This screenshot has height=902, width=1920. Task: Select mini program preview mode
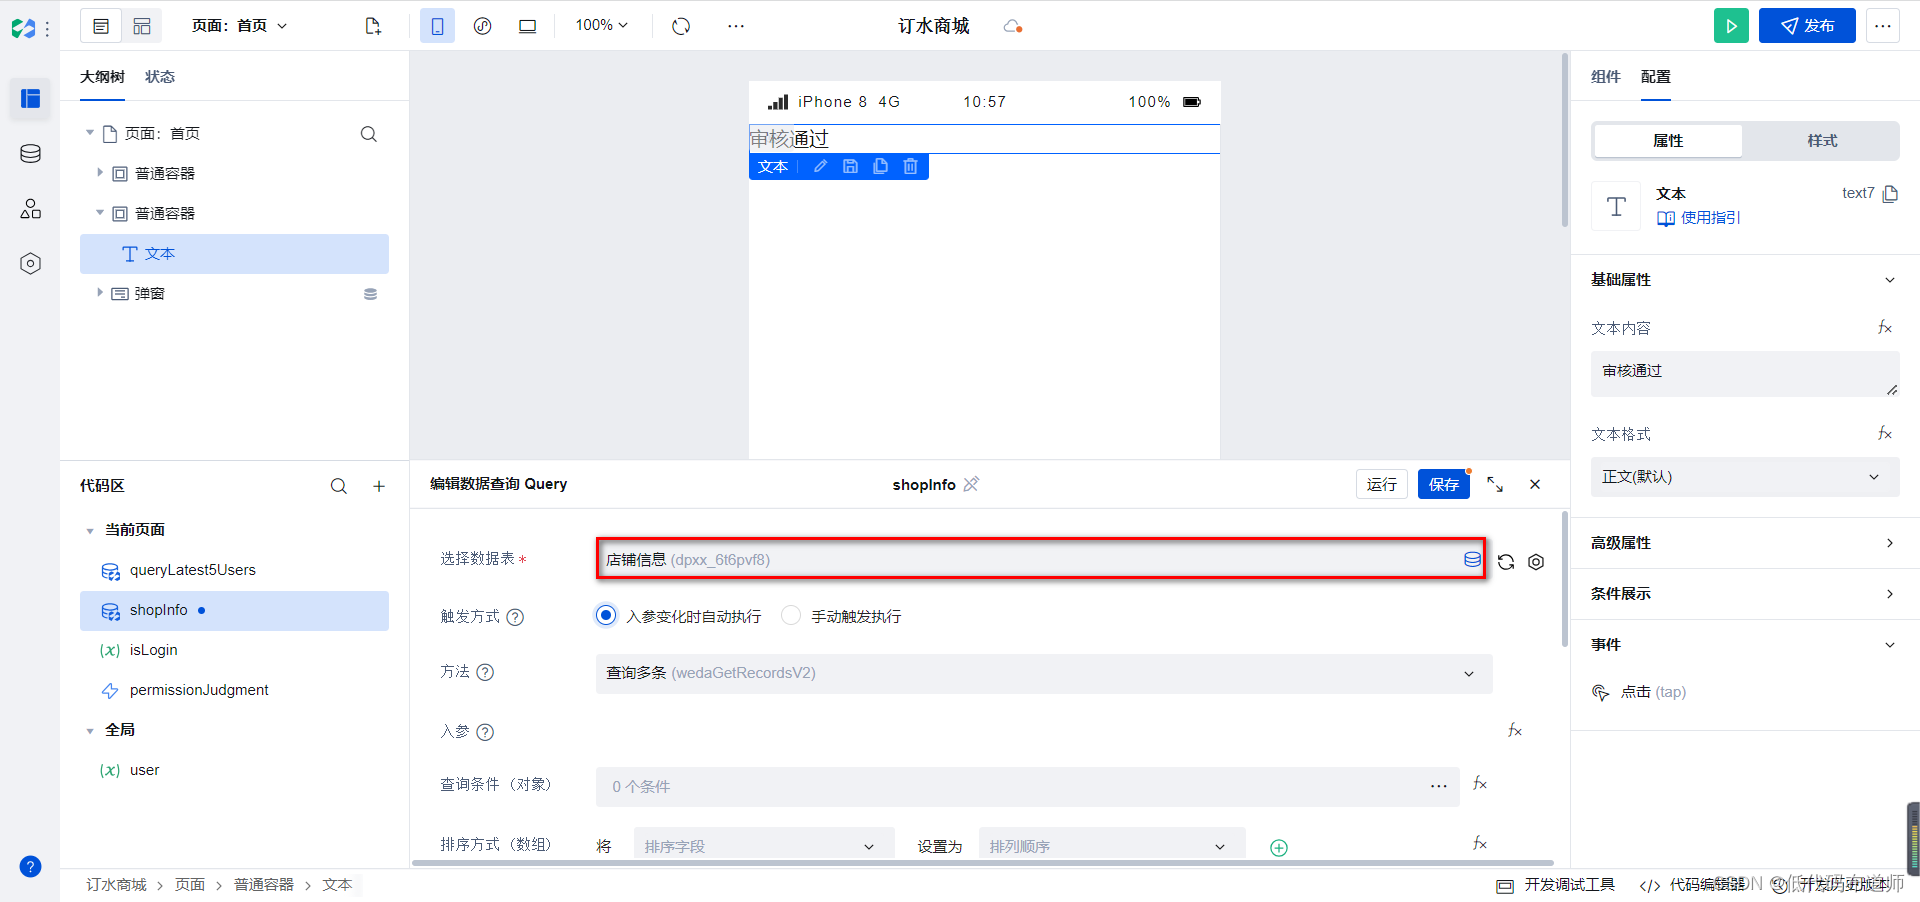click(x=483, y=26)
